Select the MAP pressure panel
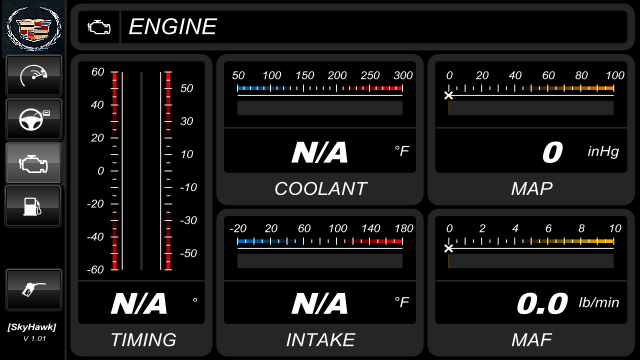640x360 pixels. pyautogui.click(x=531, y=130)
